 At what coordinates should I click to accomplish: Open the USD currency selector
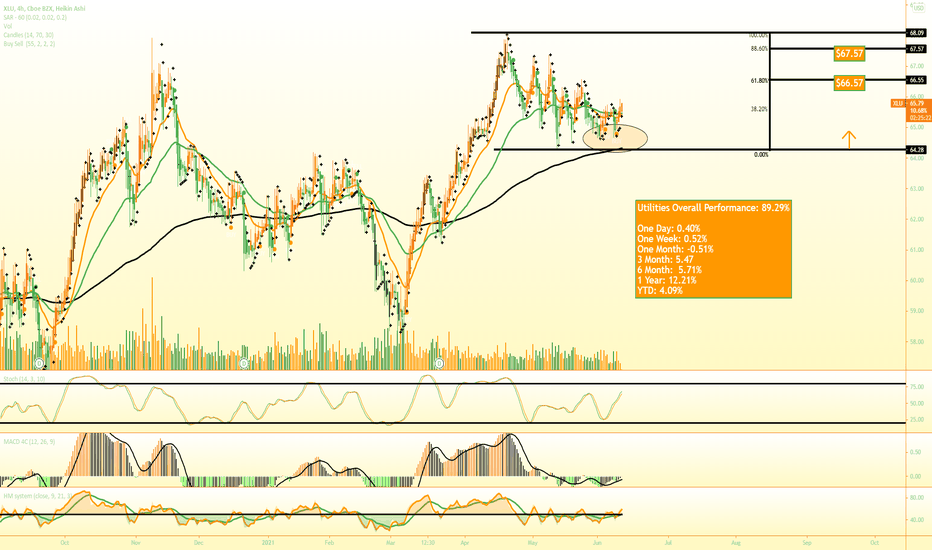[x=918, y=9]
